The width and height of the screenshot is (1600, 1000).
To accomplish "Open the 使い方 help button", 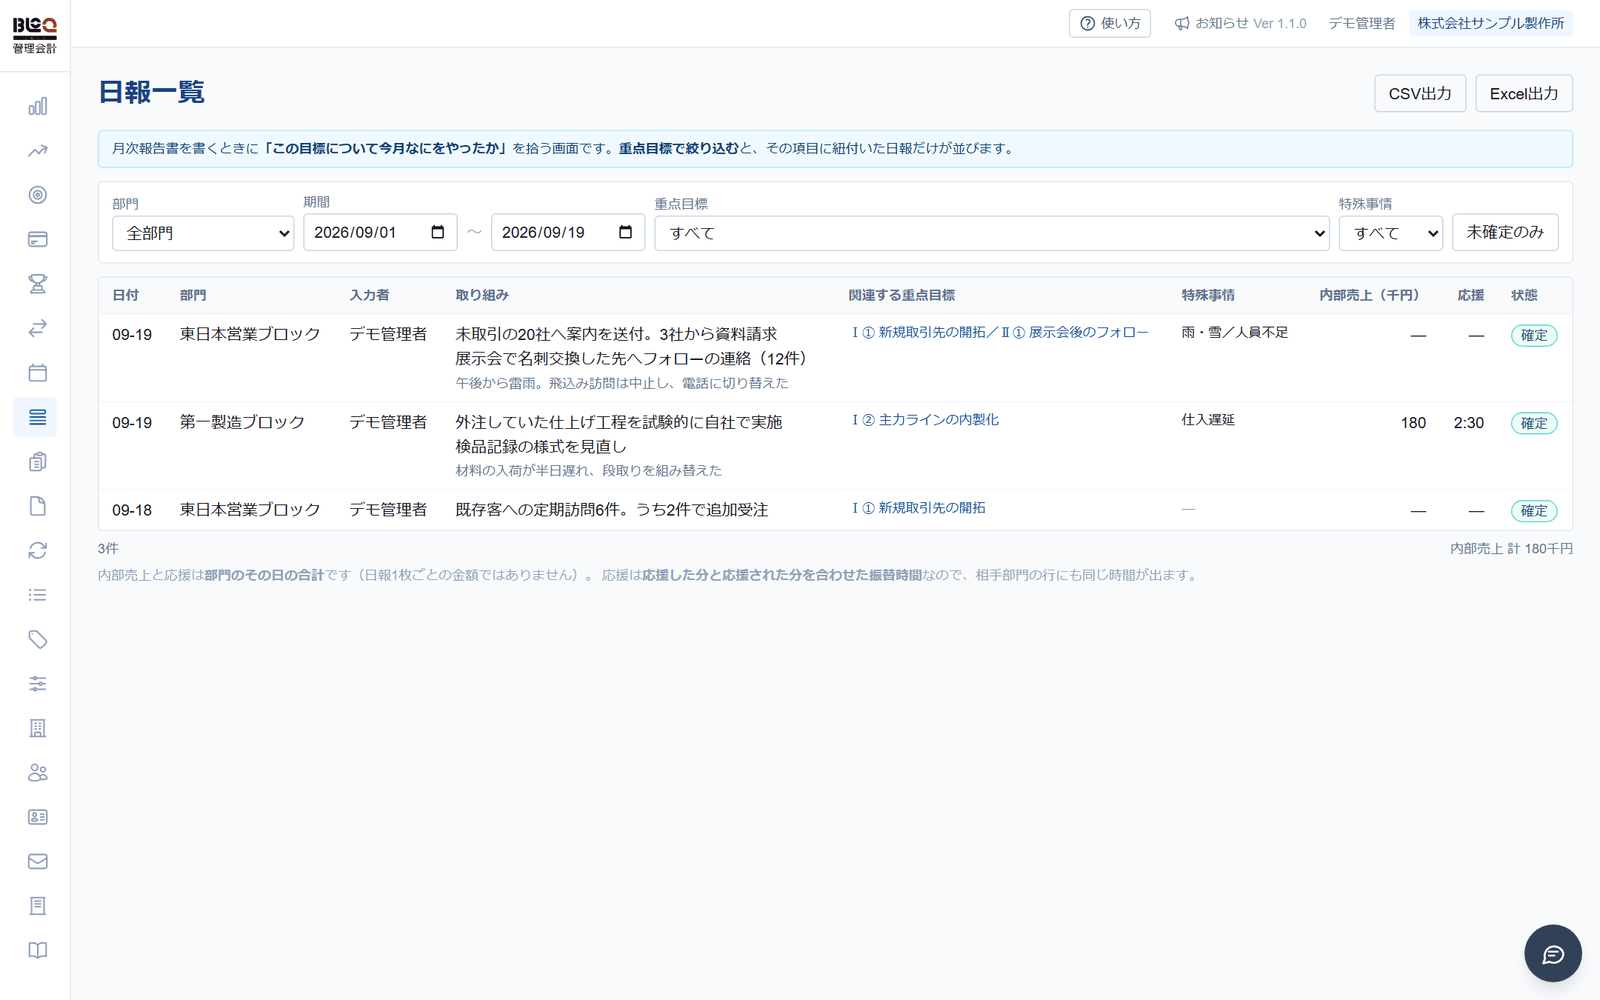I will (x=1110, y=23).
